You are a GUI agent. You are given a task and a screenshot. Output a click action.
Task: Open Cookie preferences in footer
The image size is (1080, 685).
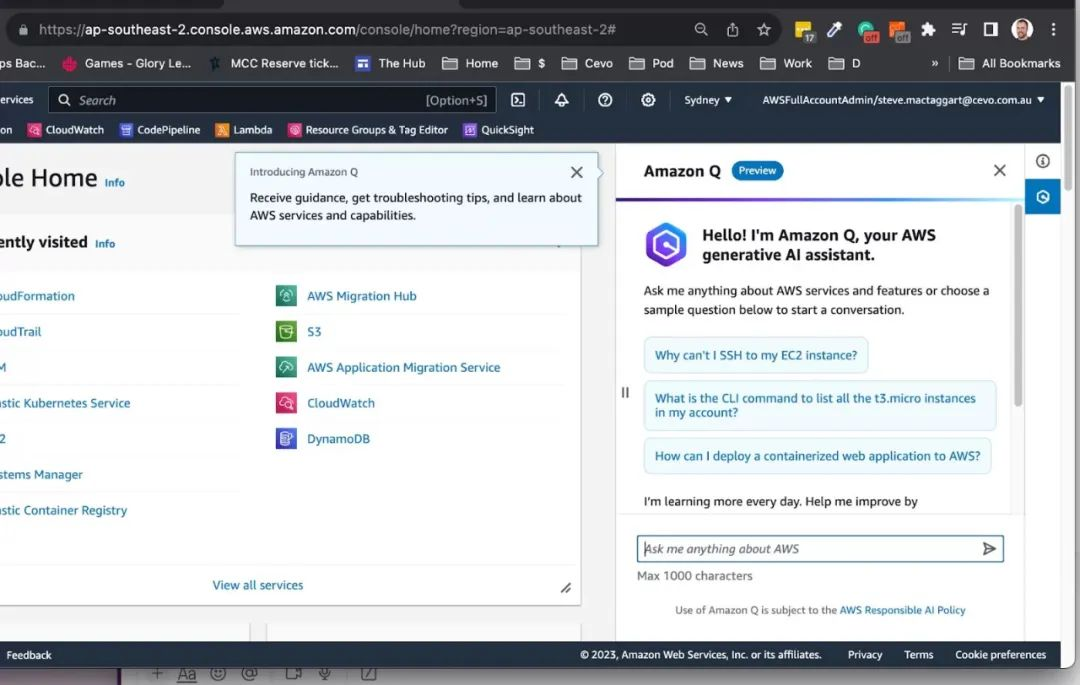(1000, 655)
